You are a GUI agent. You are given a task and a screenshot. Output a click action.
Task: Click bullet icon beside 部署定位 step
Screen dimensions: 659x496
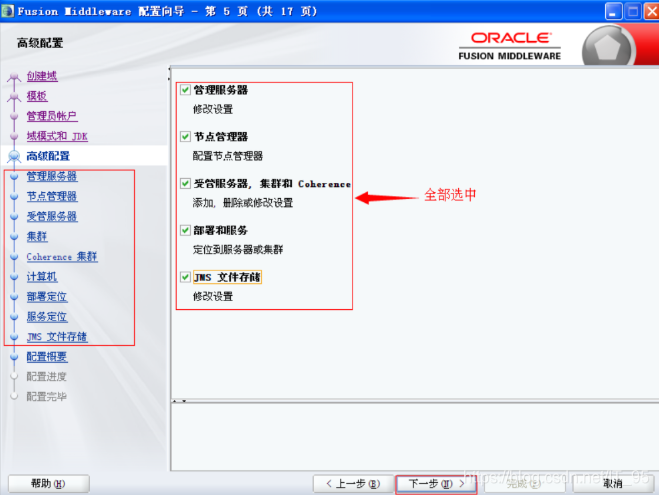click(x=14, y=297)
